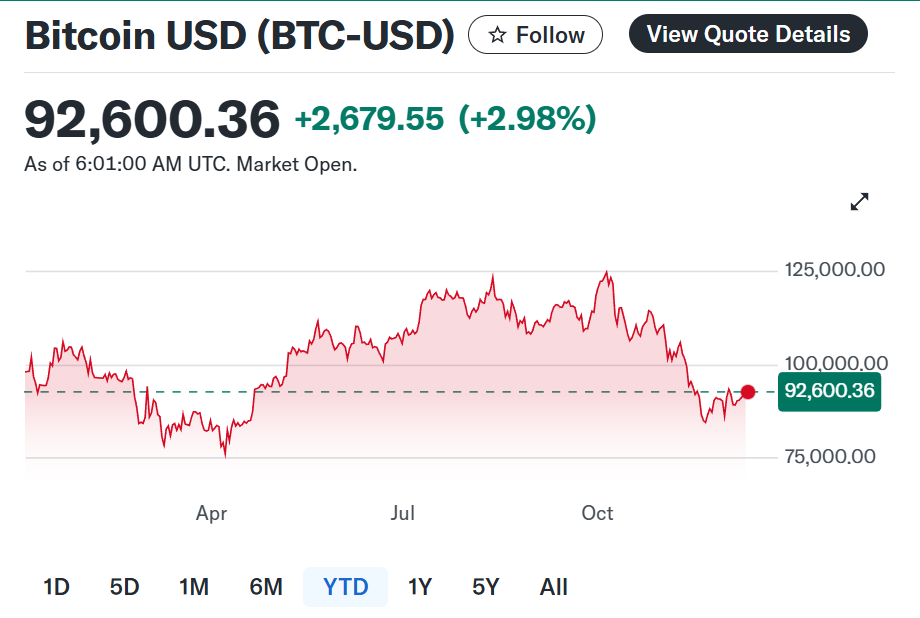The image size is (920, 618).
Task: Click the +2,679.55 price change figure
Action: [369, 119]
